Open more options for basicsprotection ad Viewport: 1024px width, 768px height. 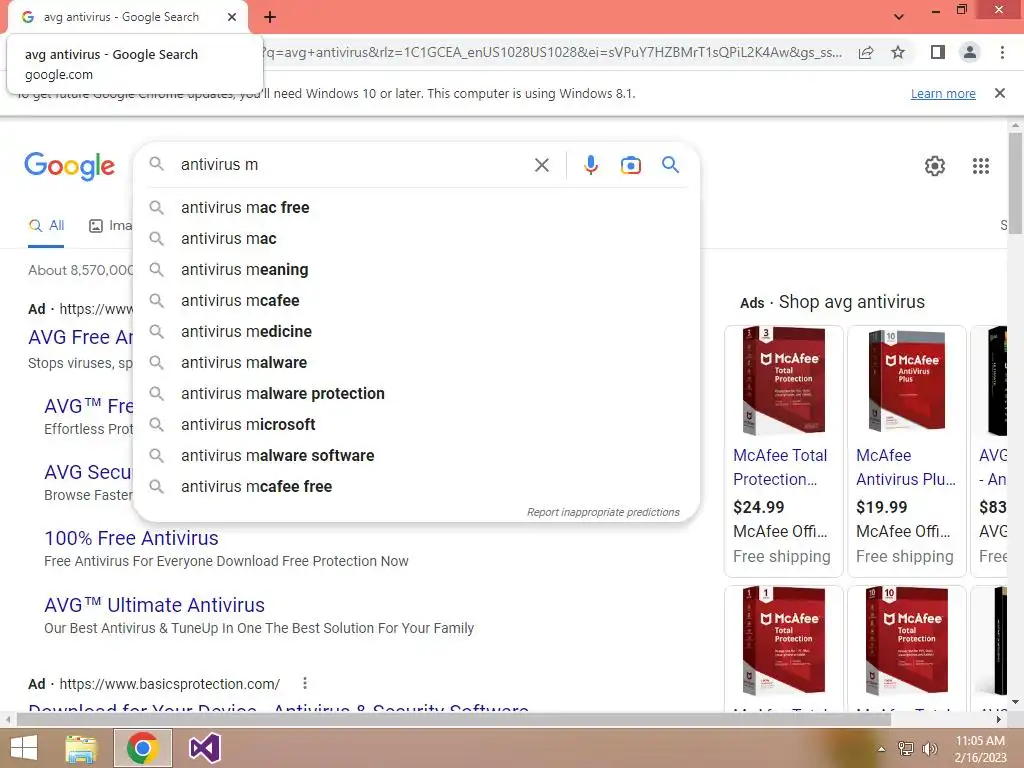(x=305, y=684)
